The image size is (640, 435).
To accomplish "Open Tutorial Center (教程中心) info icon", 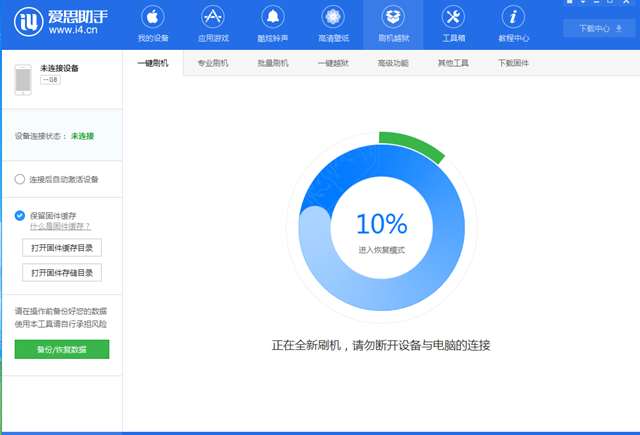I will click(x=513, y=24).
